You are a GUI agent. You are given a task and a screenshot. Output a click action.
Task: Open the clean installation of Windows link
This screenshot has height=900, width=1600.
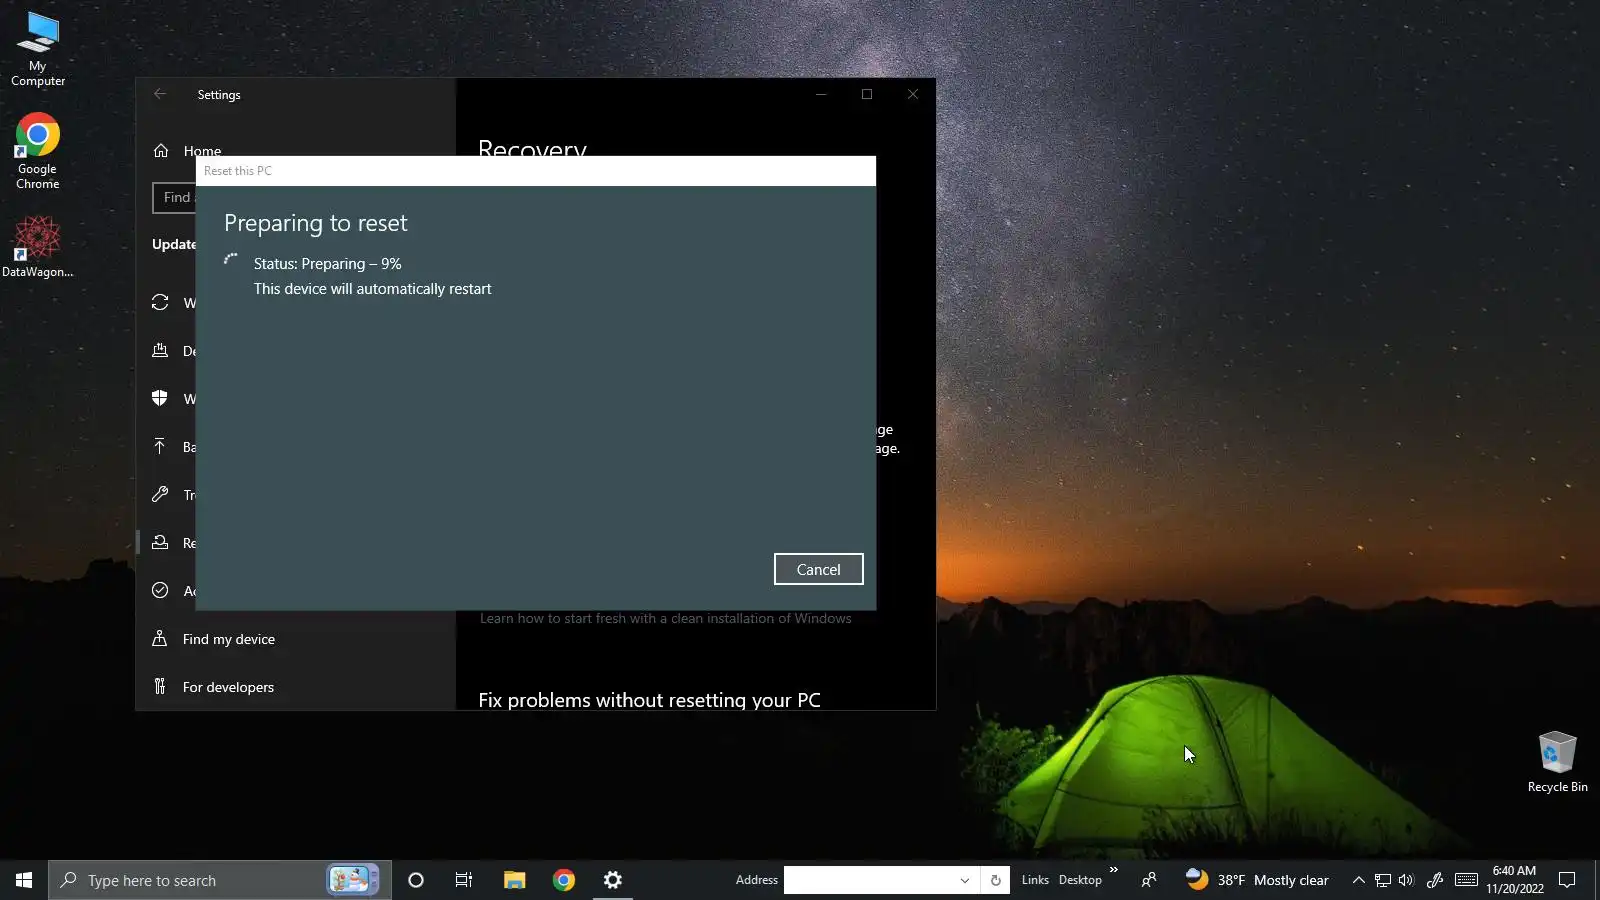point(666,618)
